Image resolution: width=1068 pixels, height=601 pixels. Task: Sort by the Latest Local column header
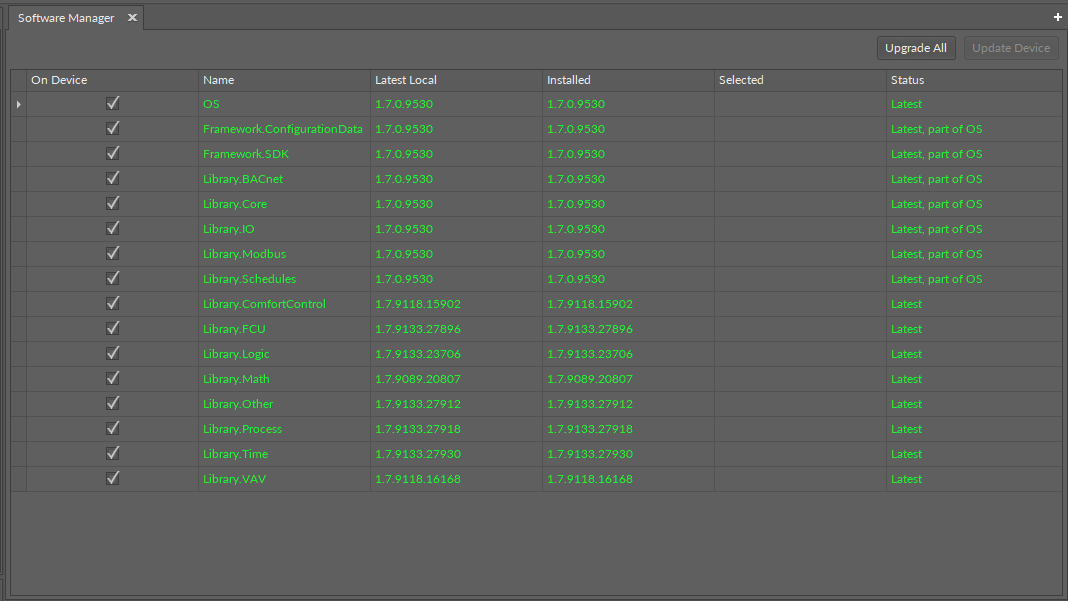tap(456, 80)
